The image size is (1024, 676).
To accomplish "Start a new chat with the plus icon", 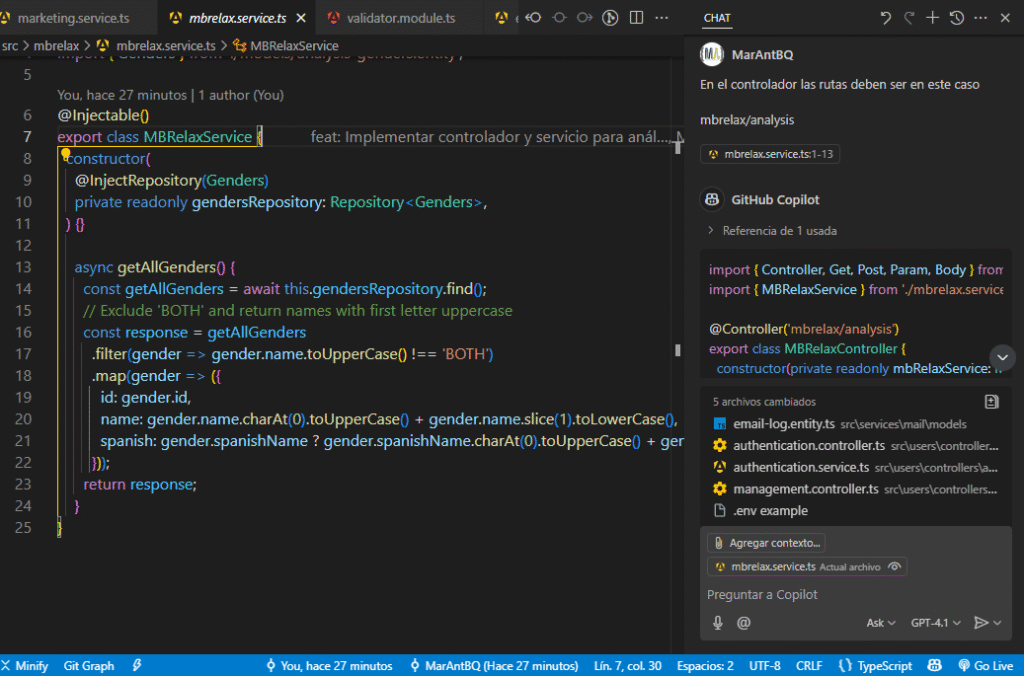I will pos(933,18).
